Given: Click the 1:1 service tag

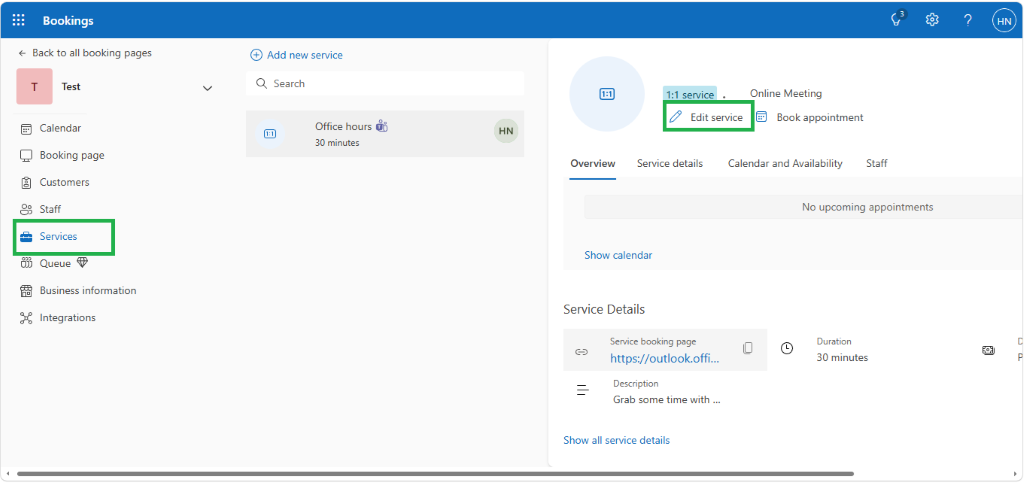Looking at the screenshot, I should pos(690,95).
